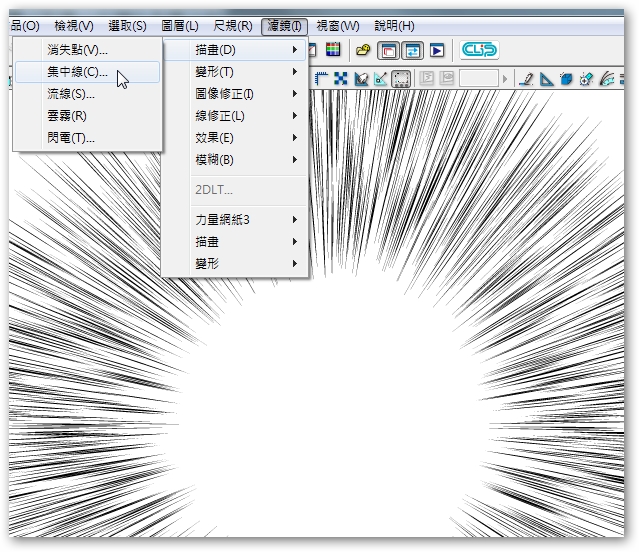This screenshot has width=639, height=552.
Task: Click the pen drawing line icon
Action: tap(526, 79)
